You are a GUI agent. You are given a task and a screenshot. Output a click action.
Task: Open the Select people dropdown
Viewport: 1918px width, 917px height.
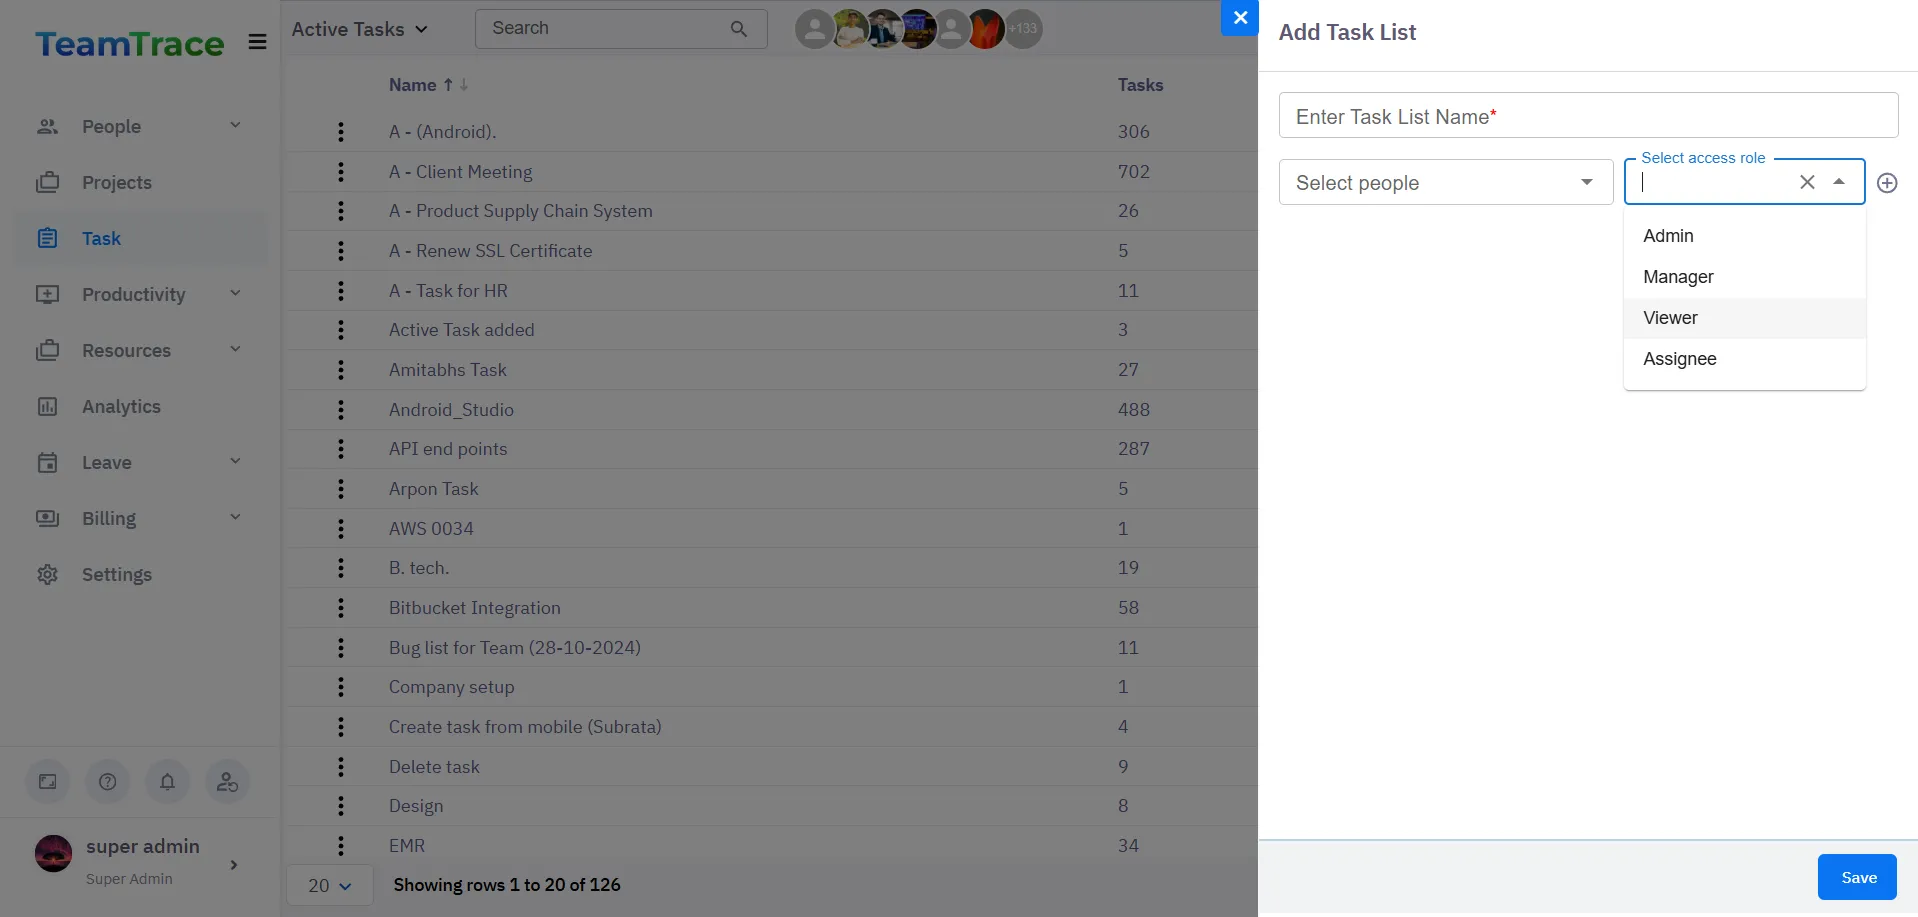1445,183
